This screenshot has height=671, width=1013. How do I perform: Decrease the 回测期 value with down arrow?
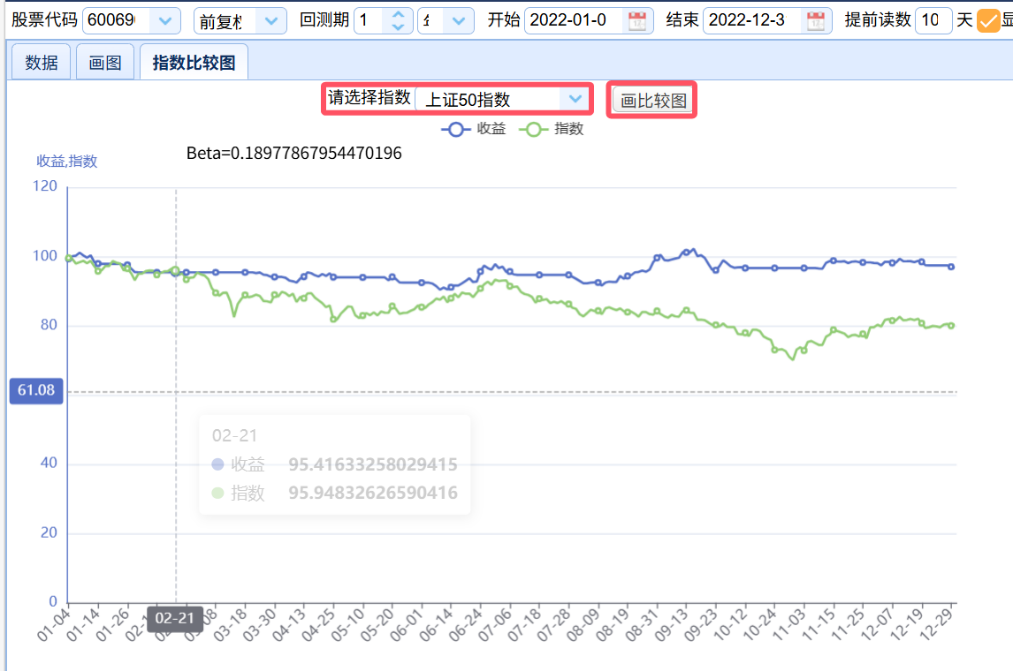coord(398,27)
